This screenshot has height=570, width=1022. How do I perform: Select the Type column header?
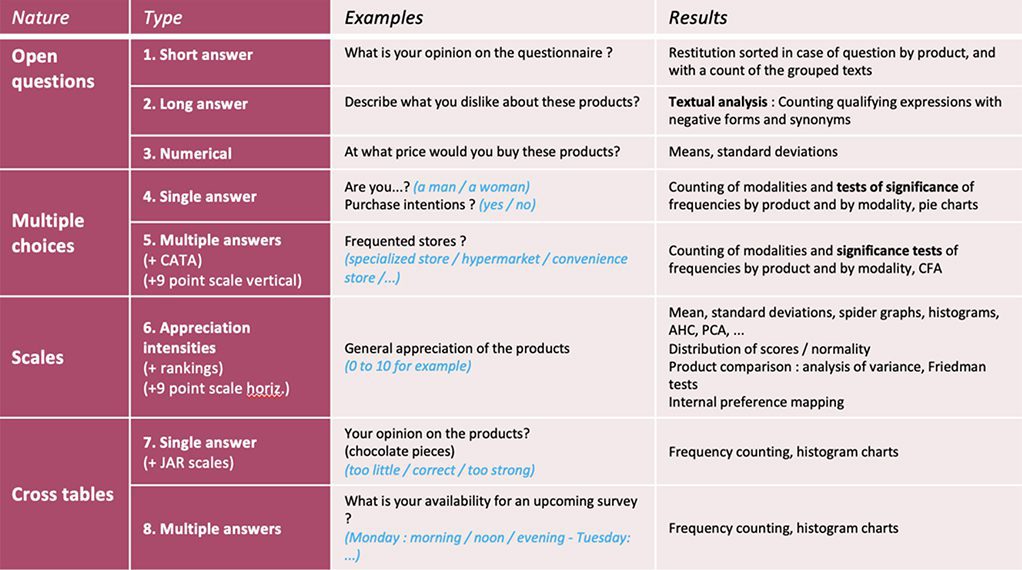click(x=231, y=17)
